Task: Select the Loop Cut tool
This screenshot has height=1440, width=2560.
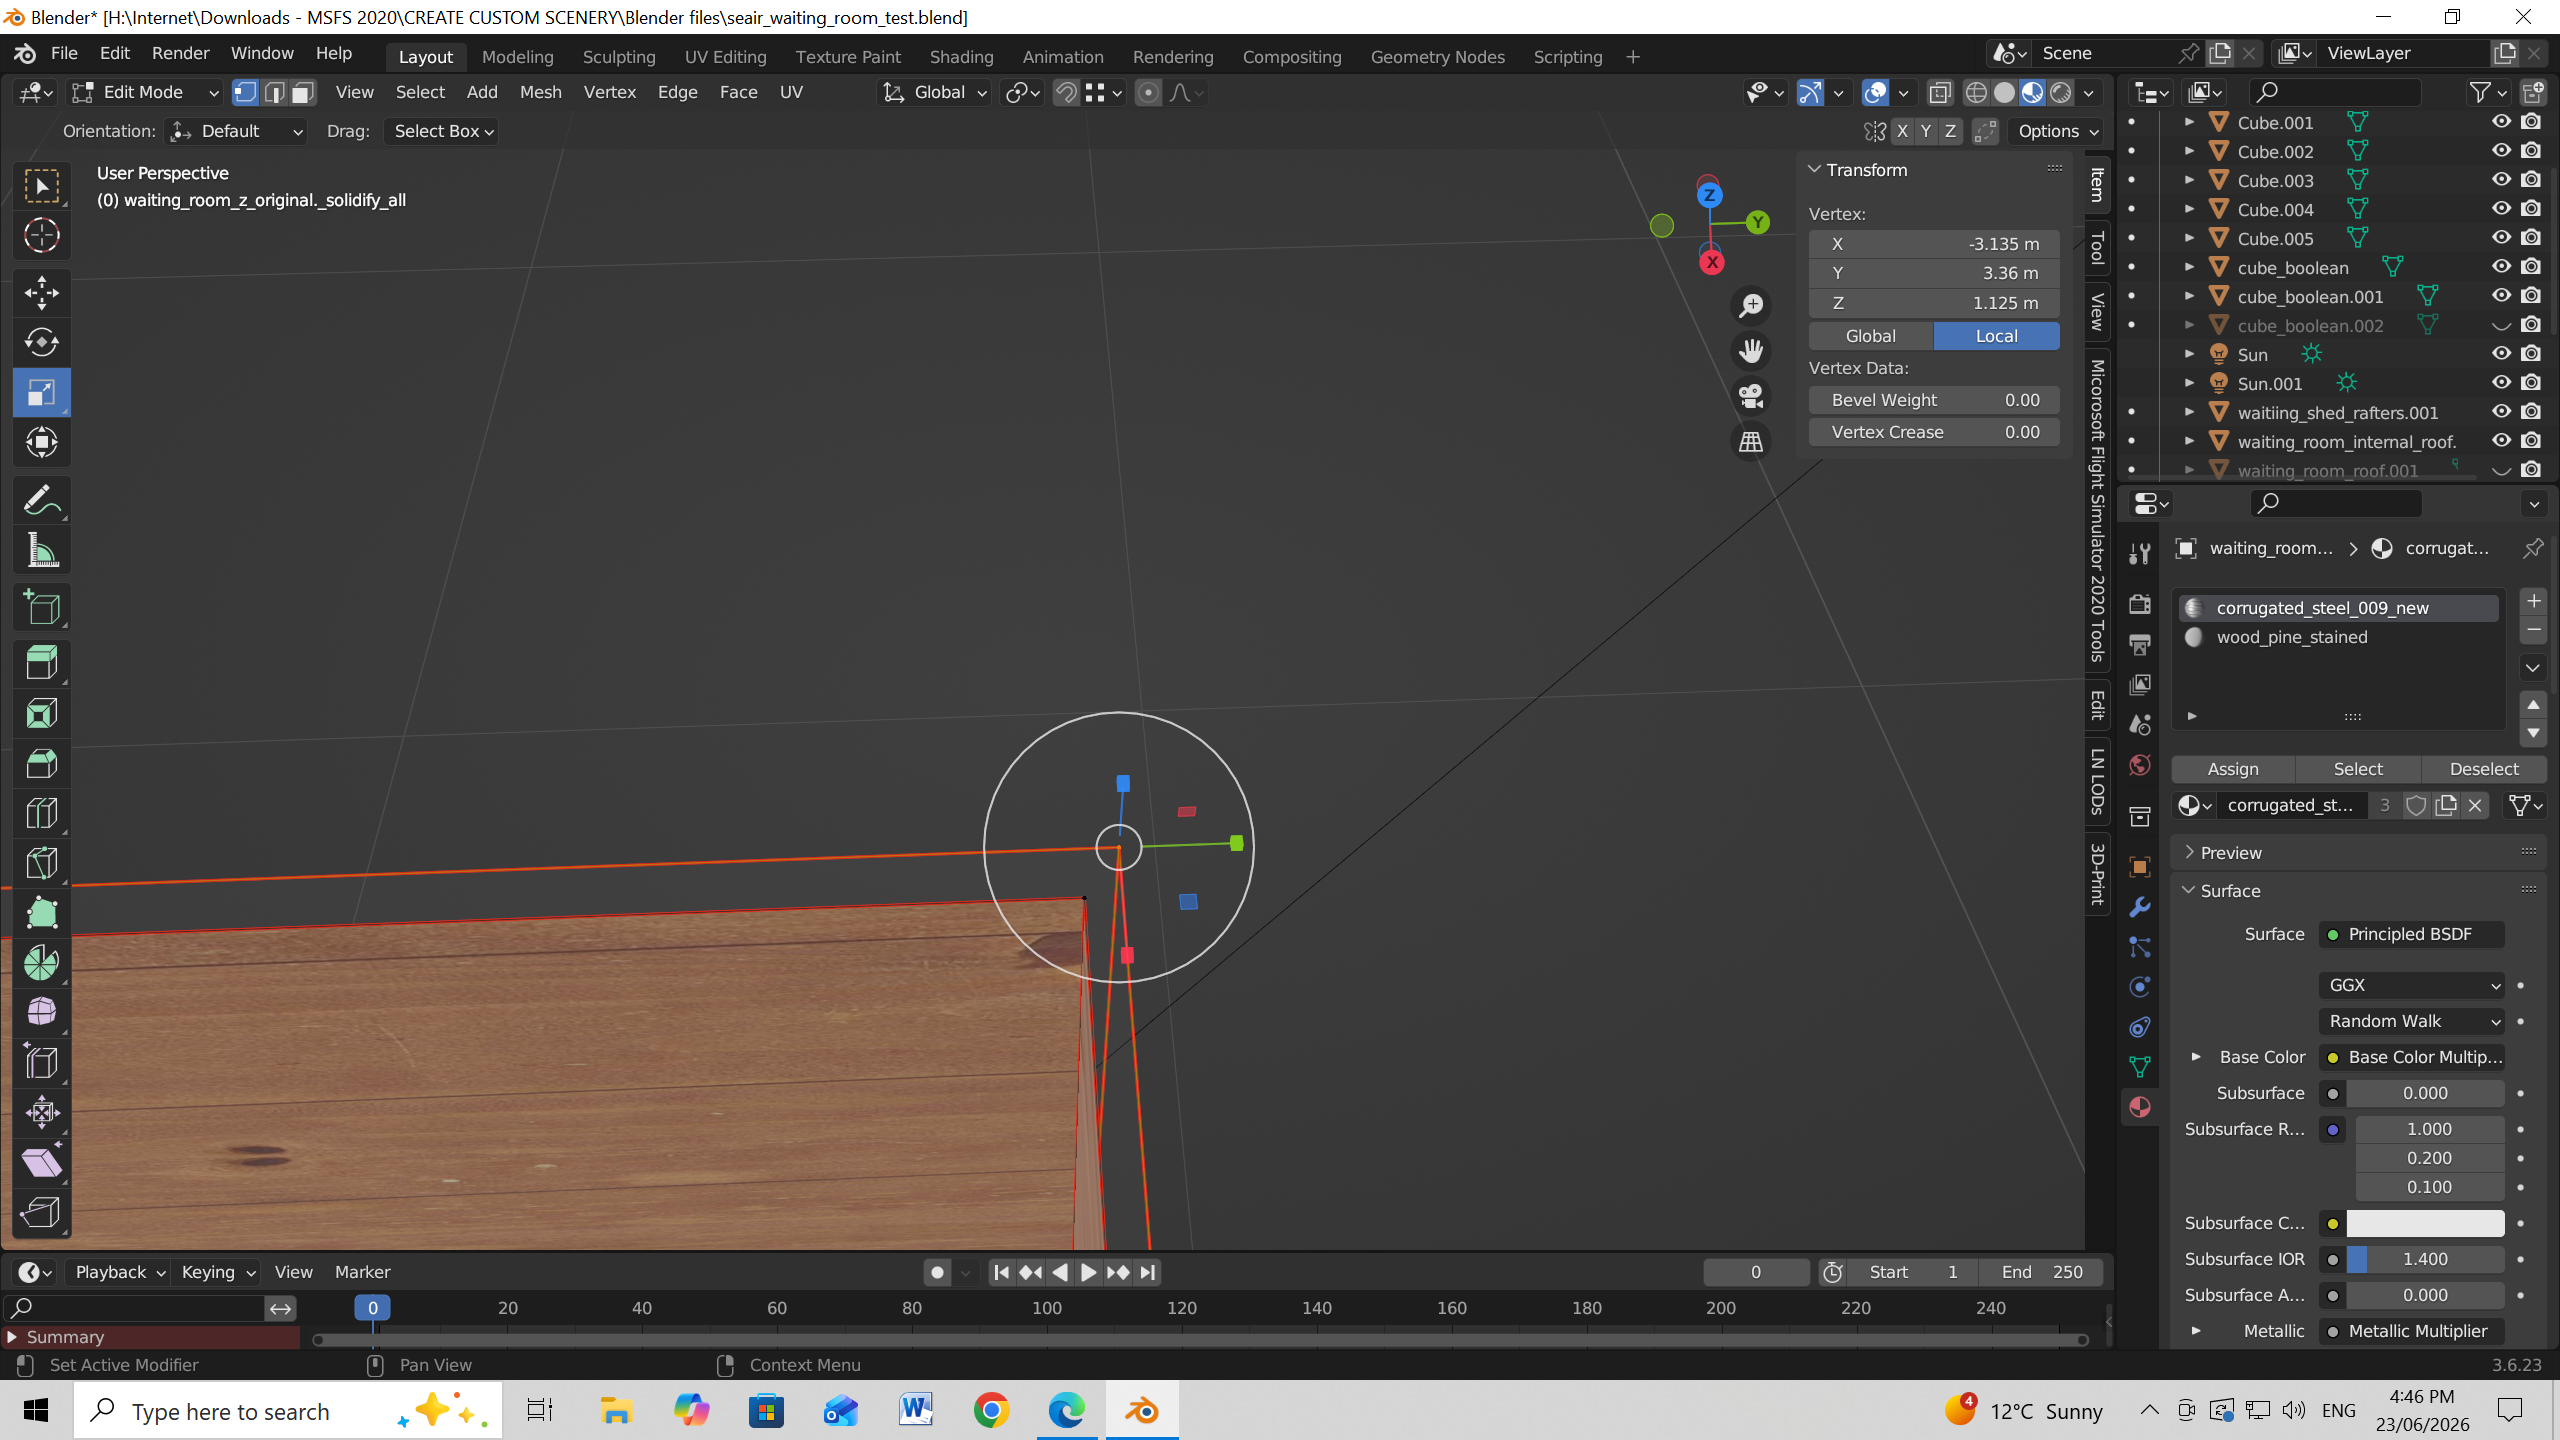Action: point(42,813)
